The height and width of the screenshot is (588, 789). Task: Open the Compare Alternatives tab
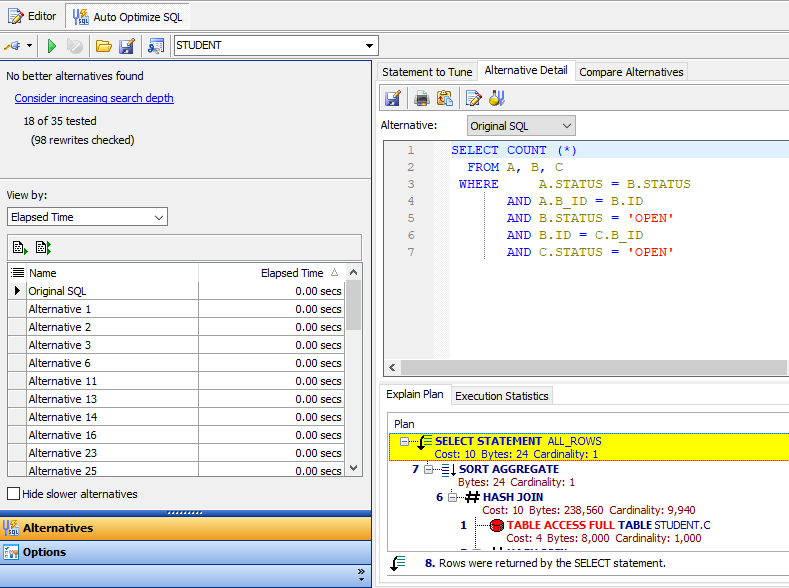point(631,72)
